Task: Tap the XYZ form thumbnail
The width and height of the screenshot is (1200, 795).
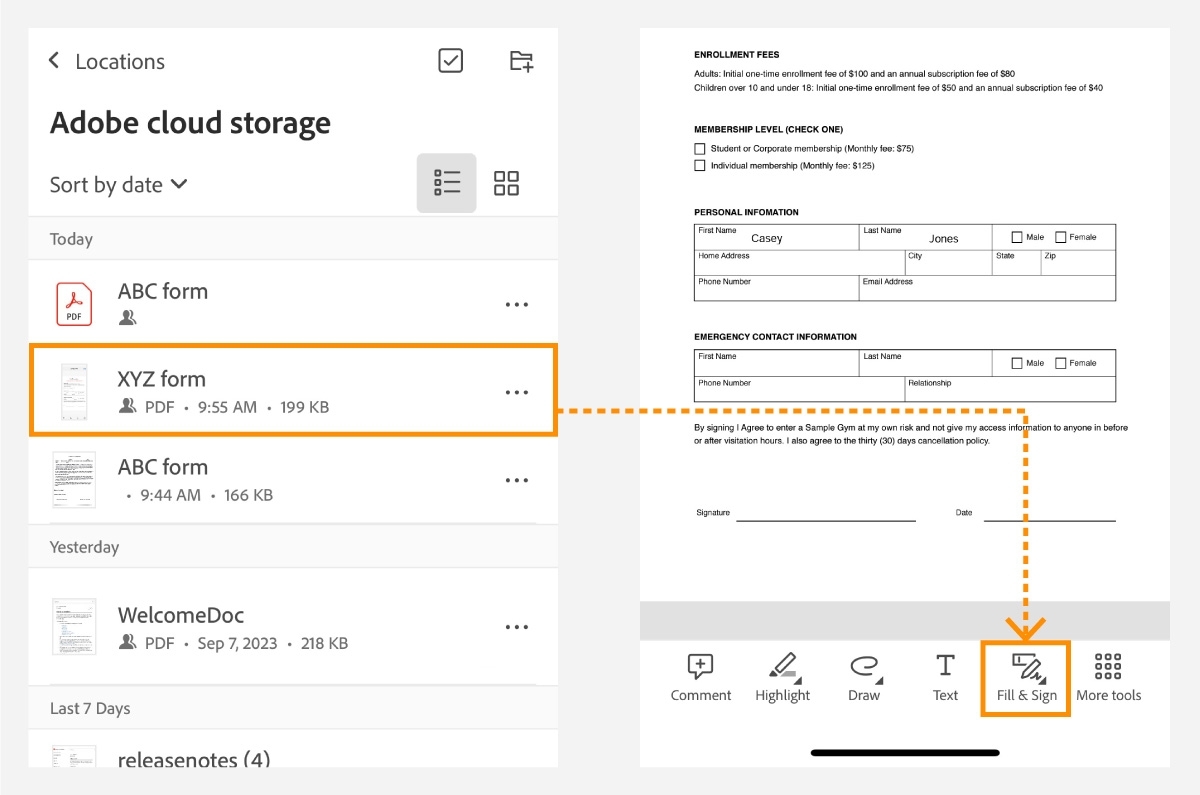Action: tap(73, 391)
